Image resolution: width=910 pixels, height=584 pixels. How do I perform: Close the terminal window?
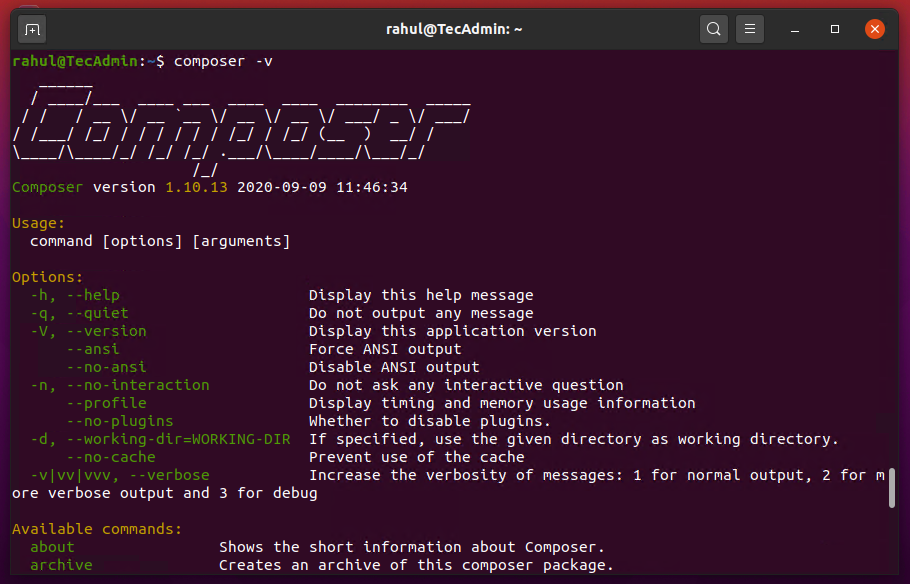[x=875, y=29]
